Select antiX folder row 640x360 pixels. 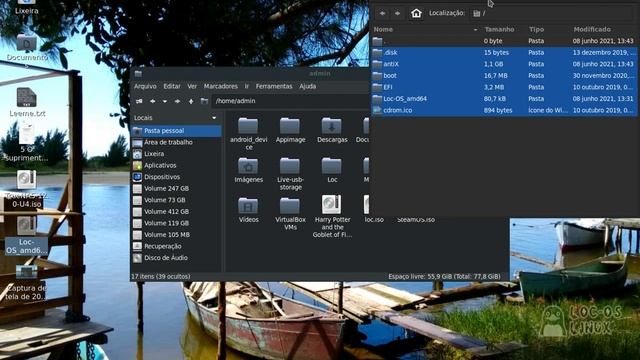(504, 64)
